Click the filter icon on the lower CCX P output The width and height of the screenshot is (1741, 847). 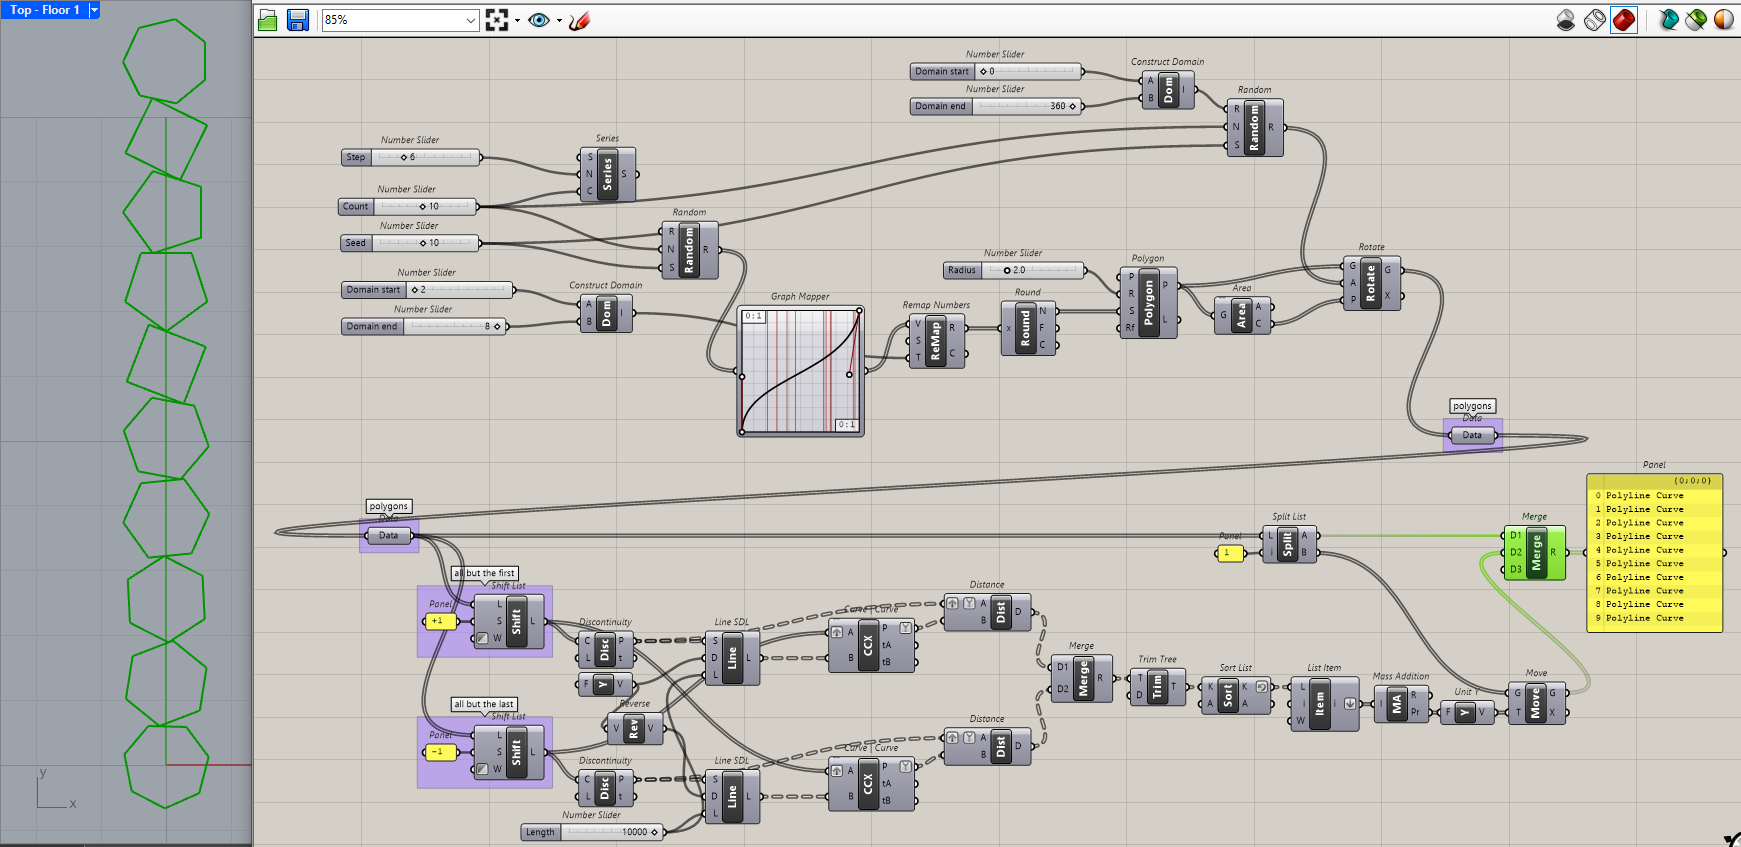tap(905, 767)
